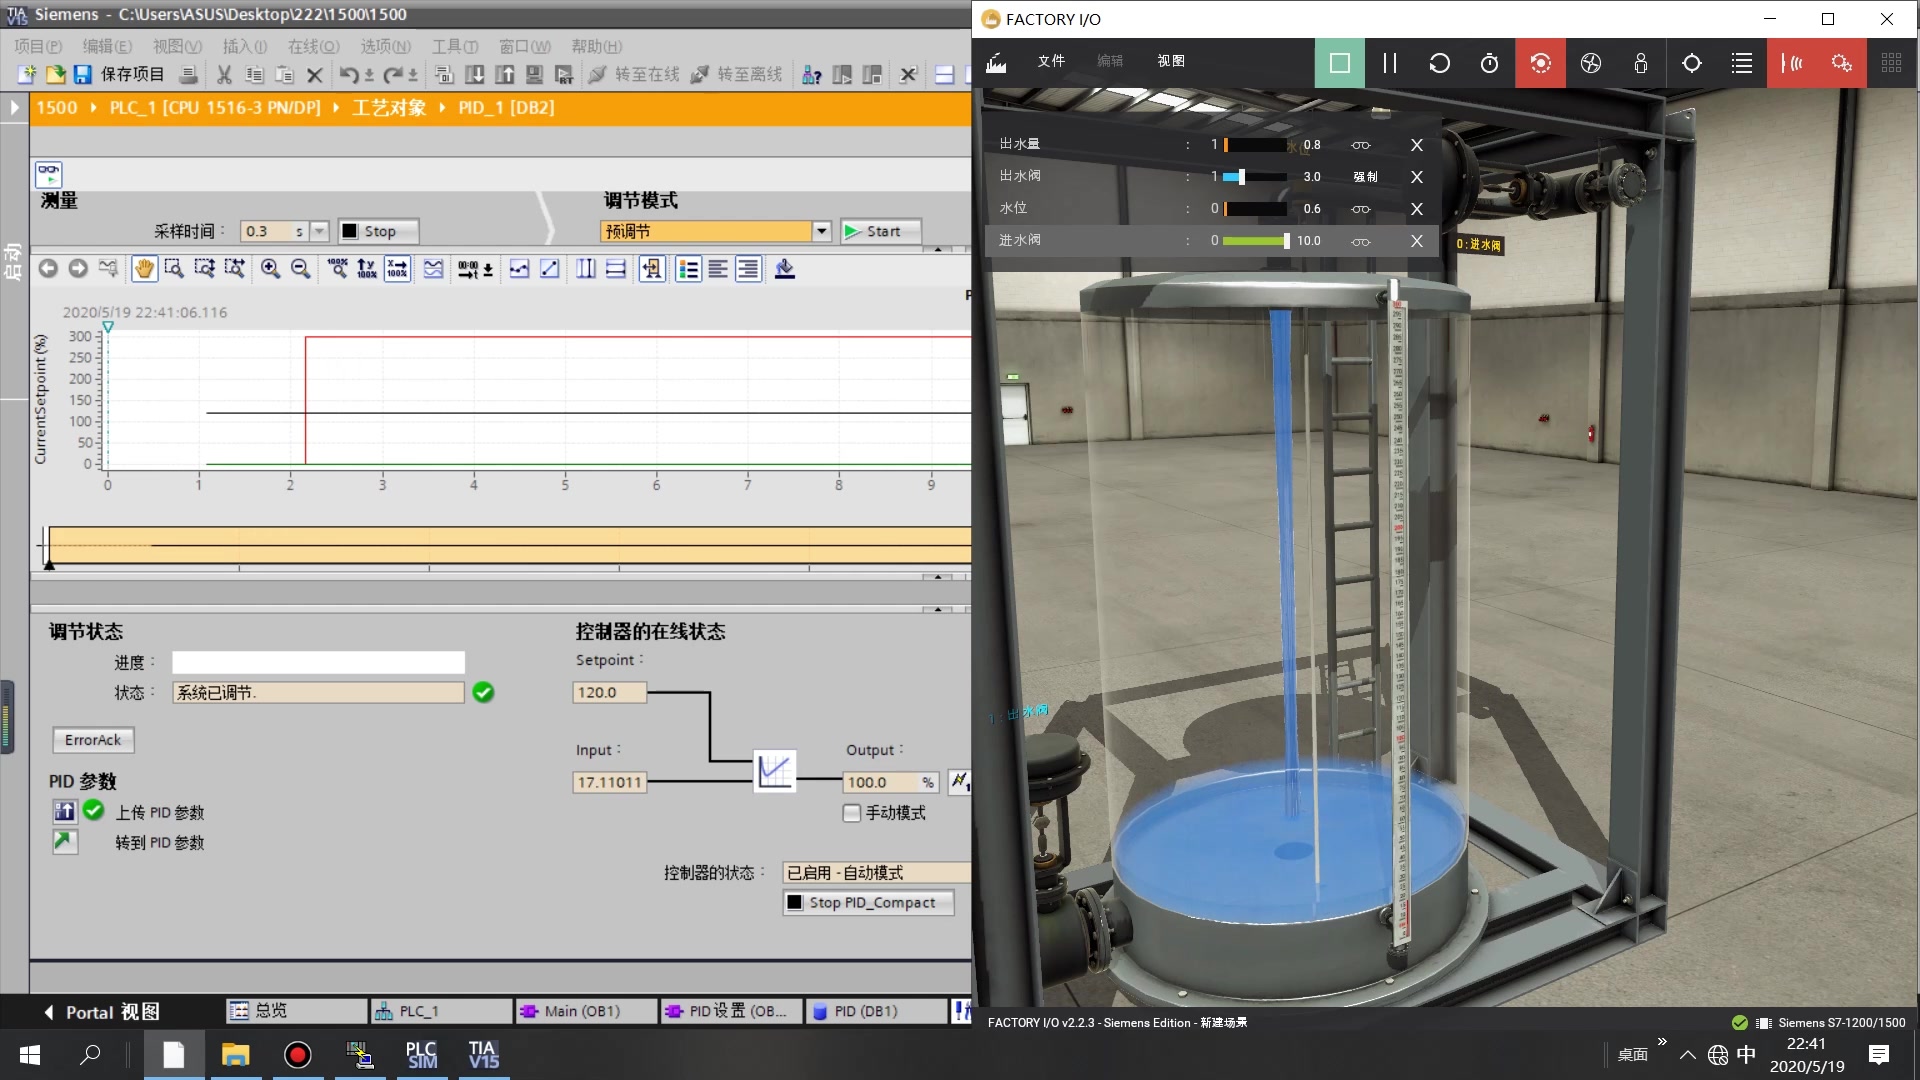The height and width of the screenshot is (1080, 1920).
Task: Switch to the Main (OB1) editor tab
Action: pos(582,1011)
